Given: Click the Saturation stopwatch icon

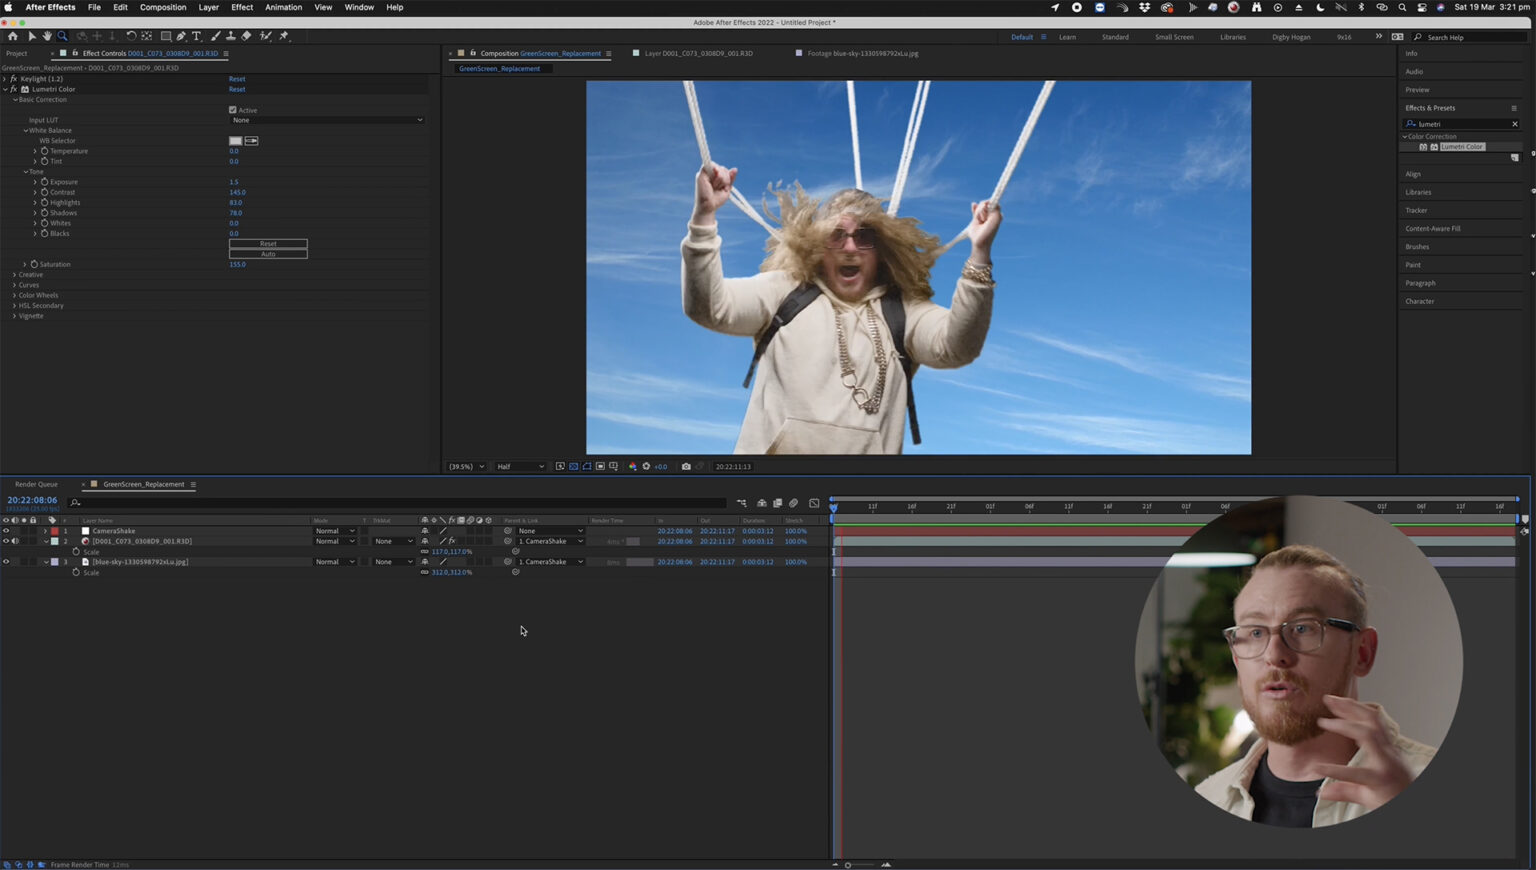Looking at the screenshot, I should [x=34, y=264].
